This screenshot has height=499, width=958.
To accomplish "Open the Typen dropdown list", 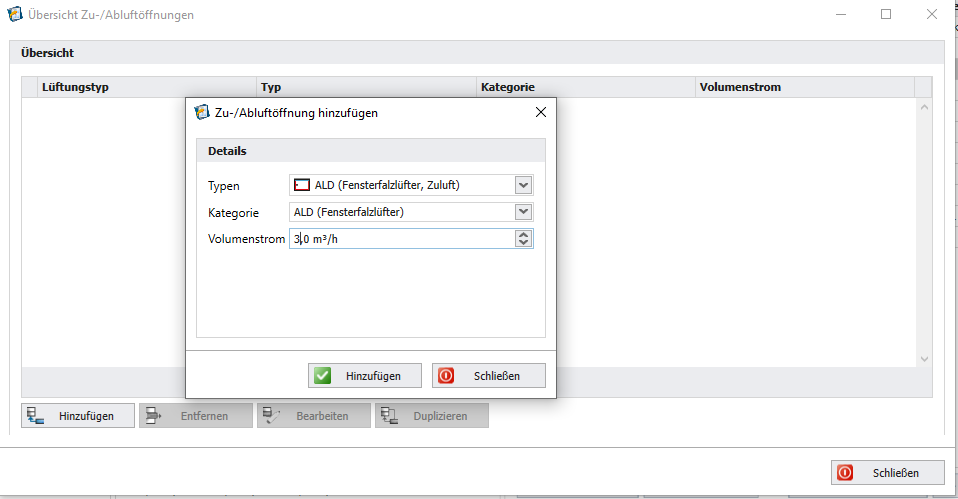I will [522, 185].
